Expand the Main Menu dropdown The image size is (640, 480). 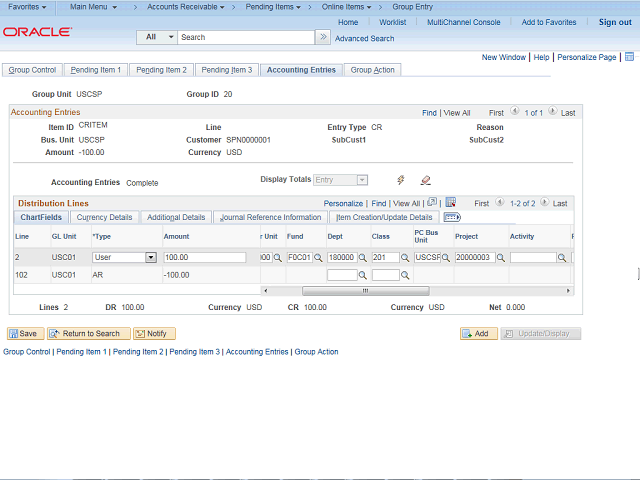point(93,7)
